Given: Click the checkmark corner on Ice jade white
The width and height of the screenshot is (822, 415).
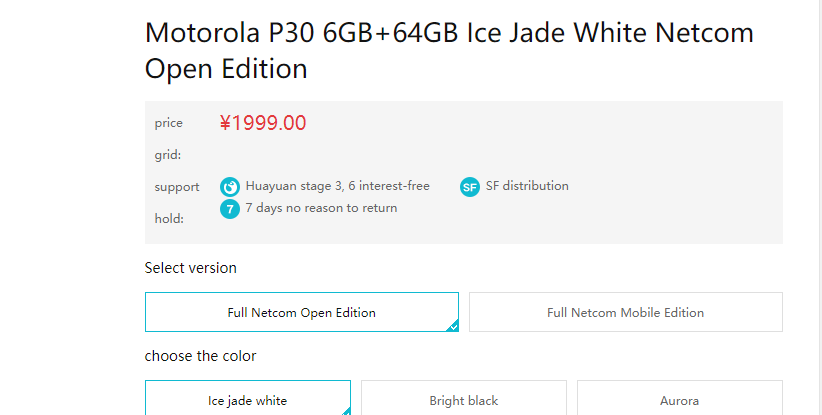Looking at the screenshot, I should (346, 410).
